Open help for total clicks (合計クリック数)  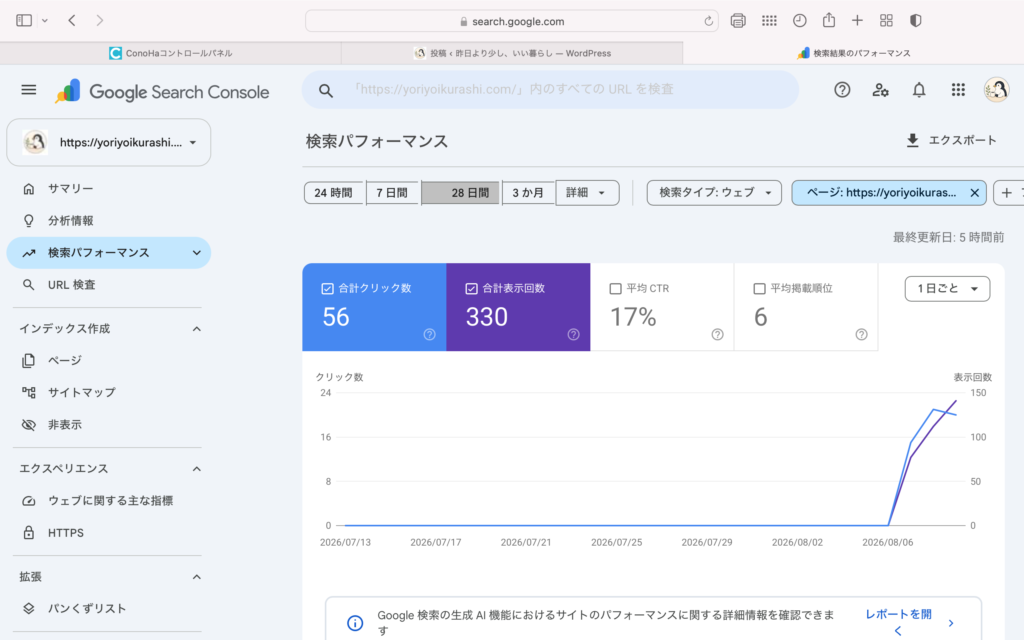coord(429,334)
